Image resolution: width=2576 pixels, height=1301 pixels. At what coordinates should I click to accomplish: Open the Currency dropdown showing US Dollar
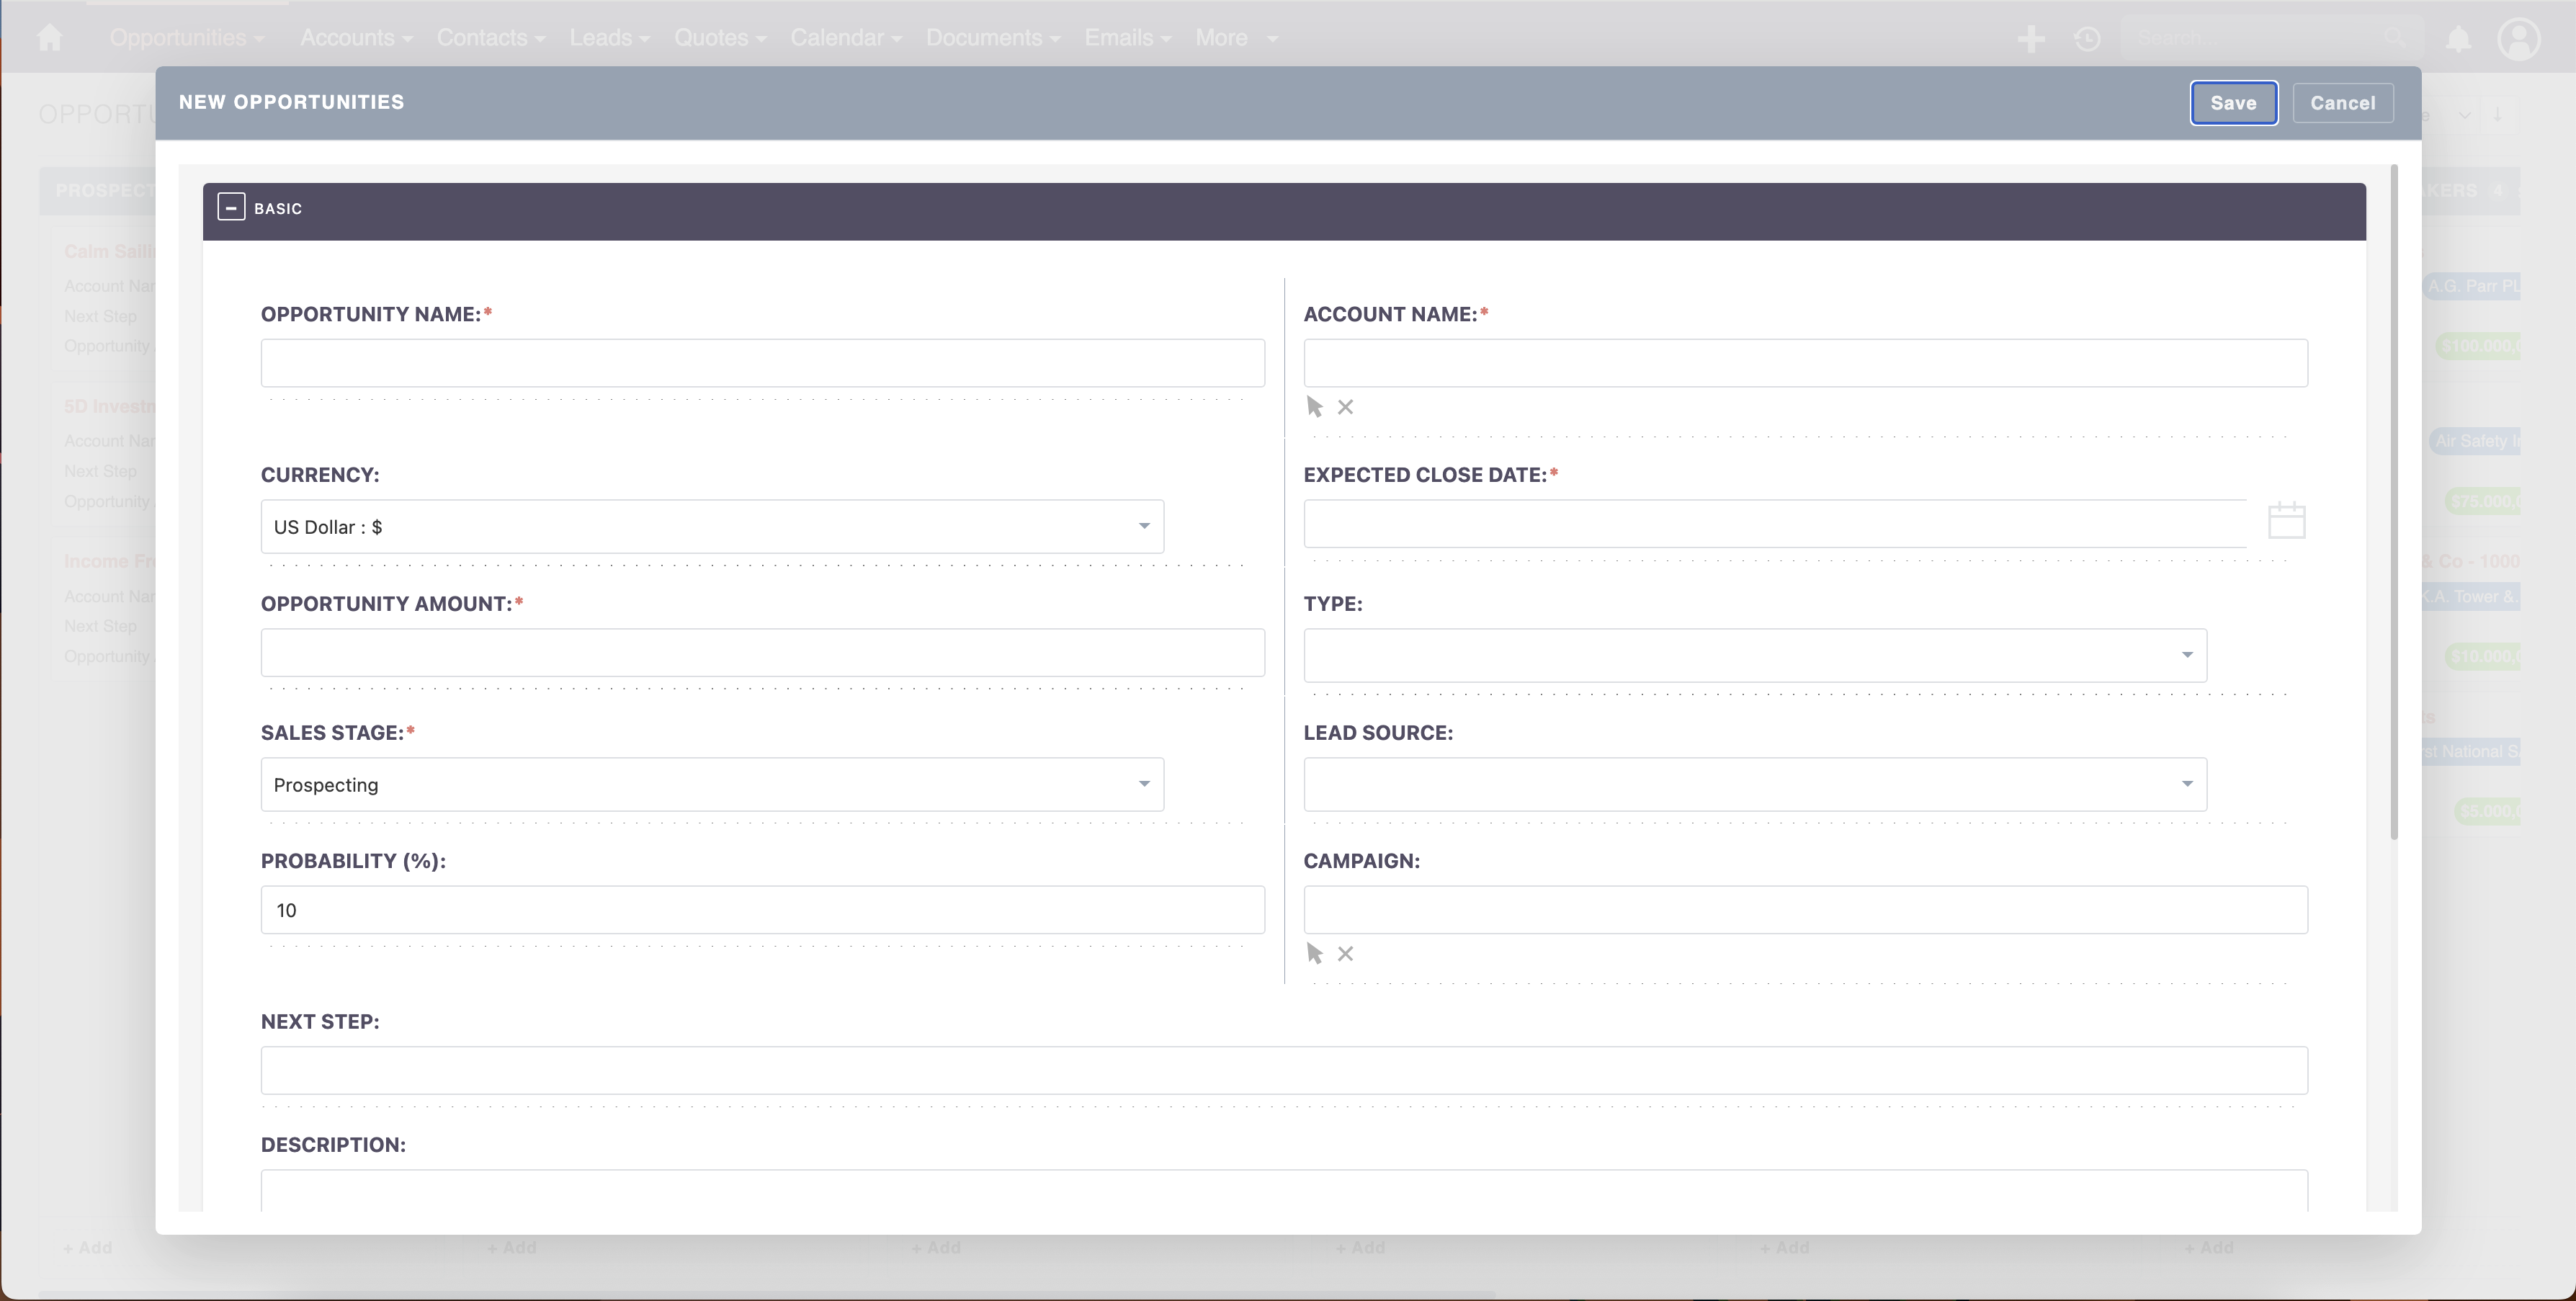click(x=712, y=526)
